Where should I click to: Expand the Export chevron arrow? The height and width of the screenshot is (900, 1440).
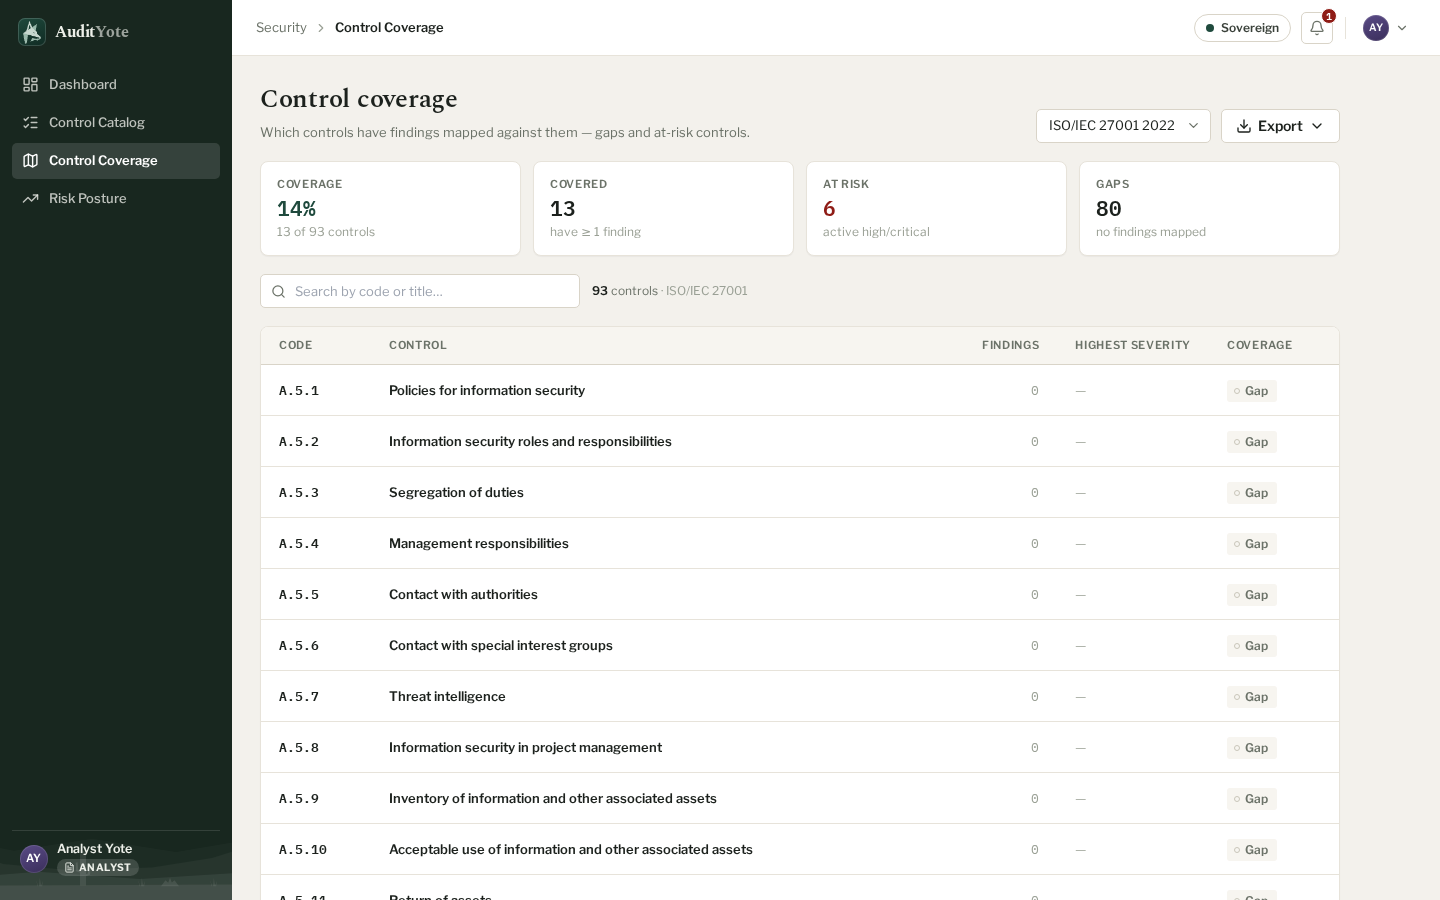coord(1317,126)
